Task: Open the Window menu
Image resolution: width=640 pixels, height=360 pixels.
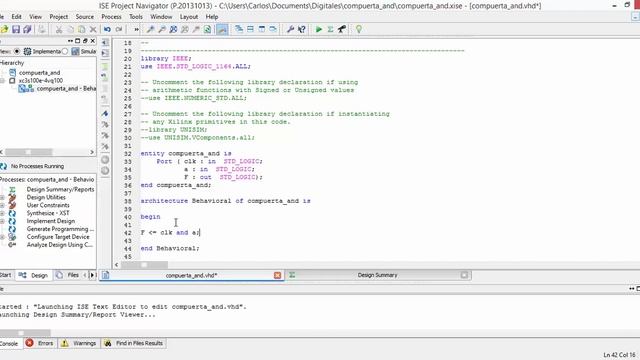Action: pos(161,17)
